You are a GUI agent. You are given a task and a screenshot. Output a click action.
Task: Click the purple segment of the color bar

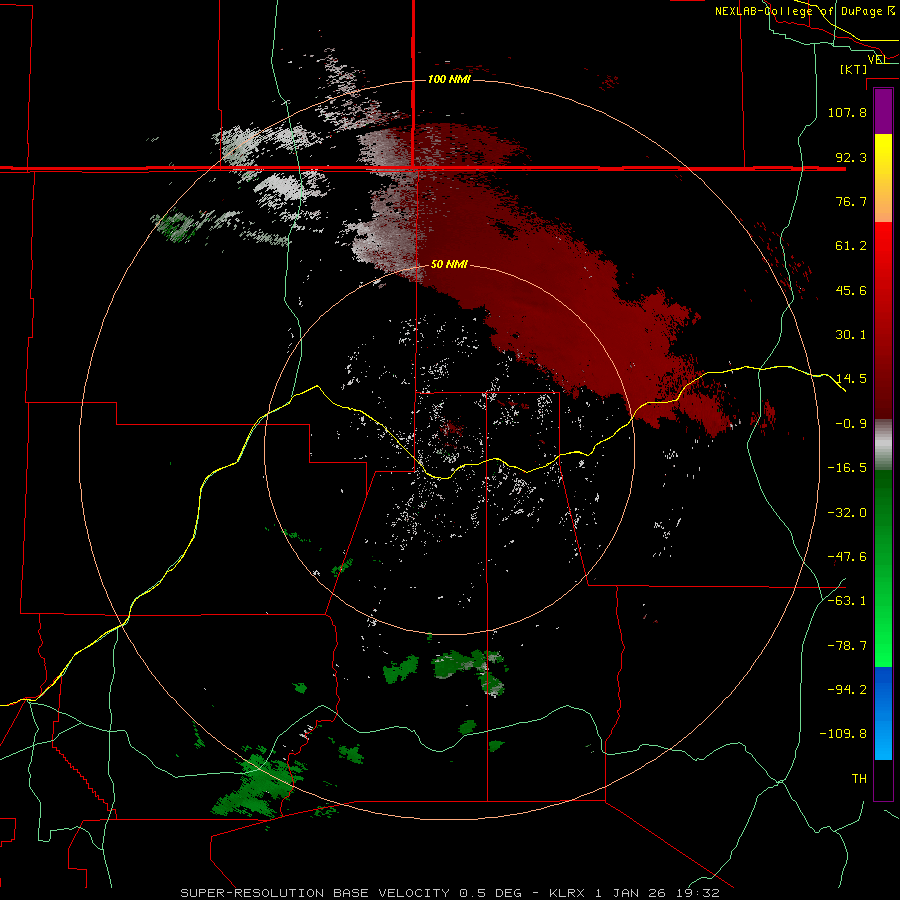coord(883,112)
